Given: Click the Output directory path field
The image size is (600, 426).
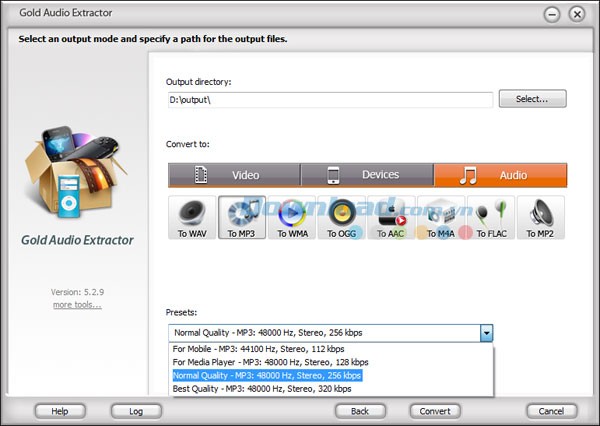Looking at the screenshot, I should (330, 100).
